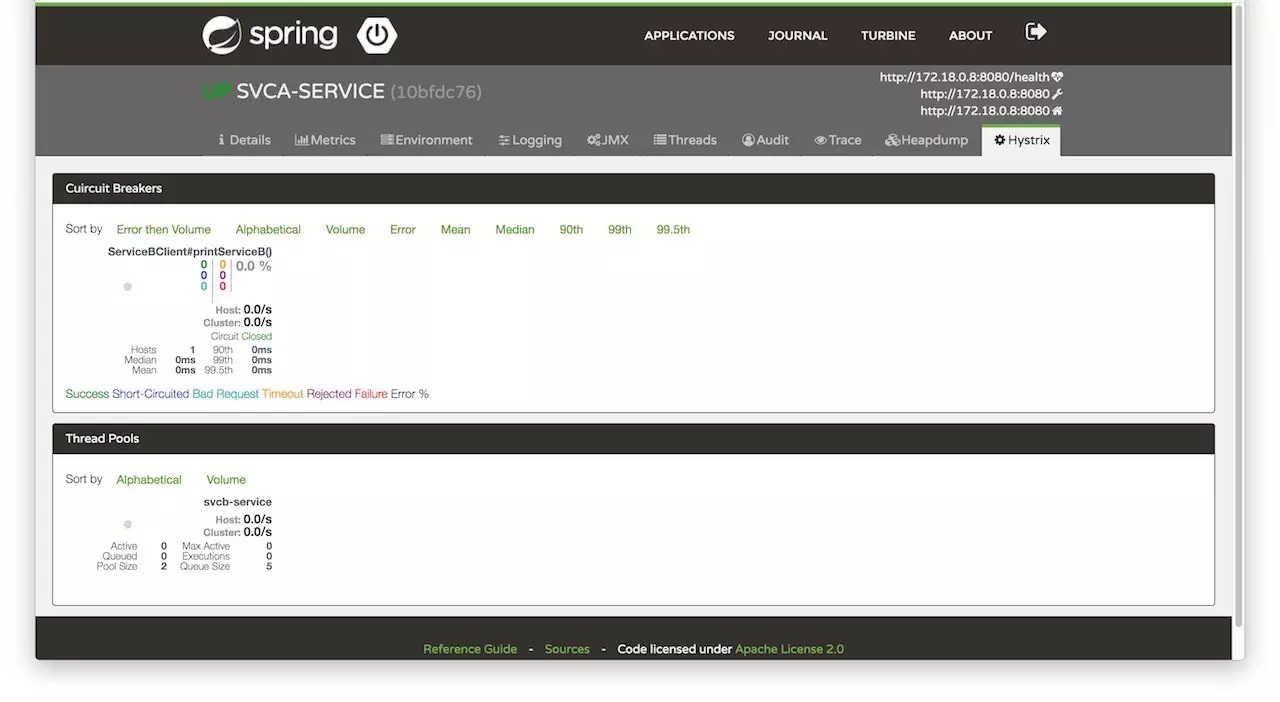Image resolution: width=1280 pixels, height=702 pixels.
Task: Click the Spring Boot Admin power logo
Action: coord(377,36)
